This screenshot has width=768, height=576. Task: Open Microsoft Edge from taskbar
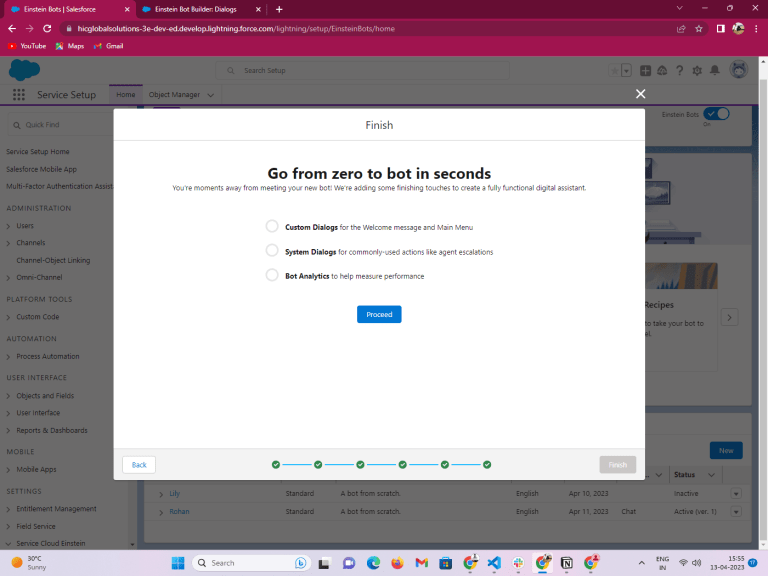(x=373, y=563)
